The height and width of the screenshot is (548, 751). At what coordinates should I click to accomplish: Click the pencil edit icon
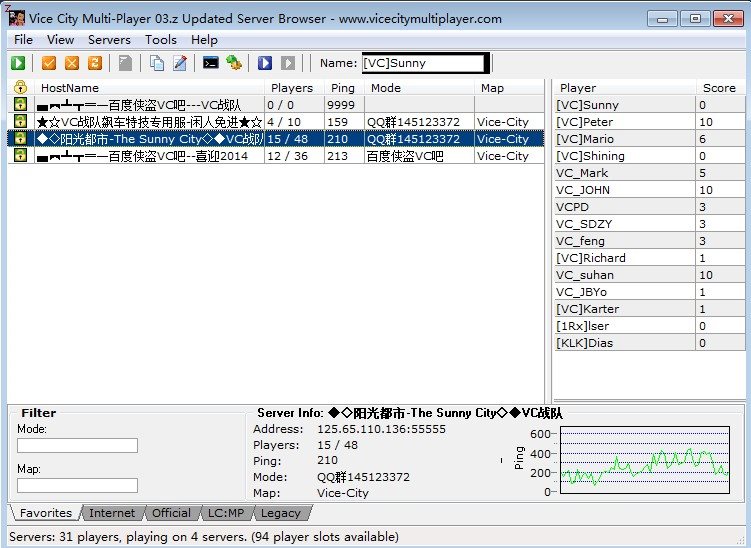[x=180, y=63]
